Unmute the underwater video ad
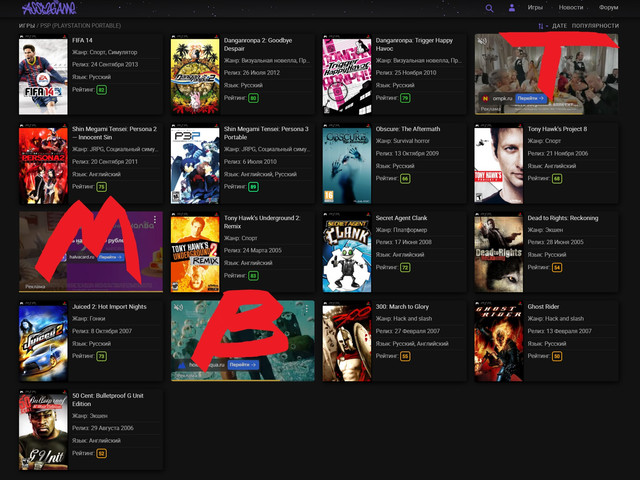Viewport: 640px width, 480px height. point(178,307)
